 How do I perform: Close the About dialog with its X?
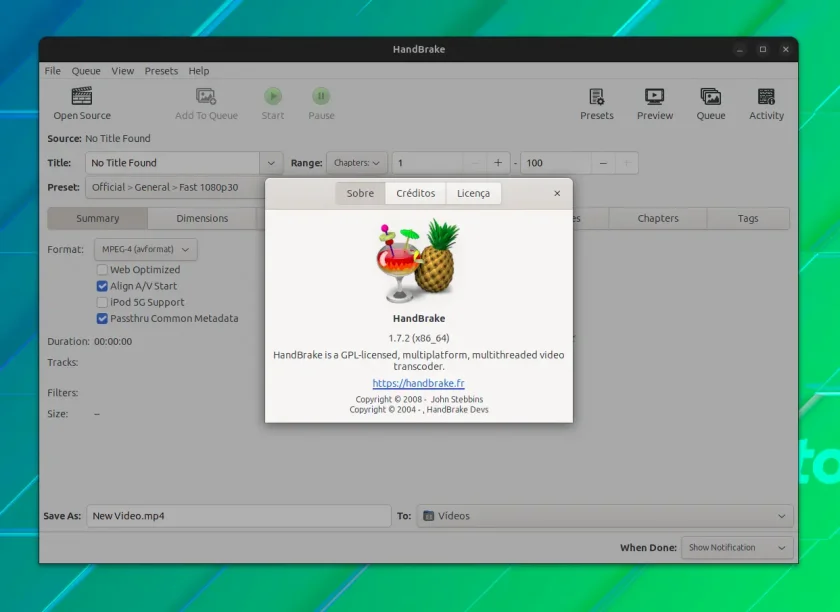(x=557, y=193)
